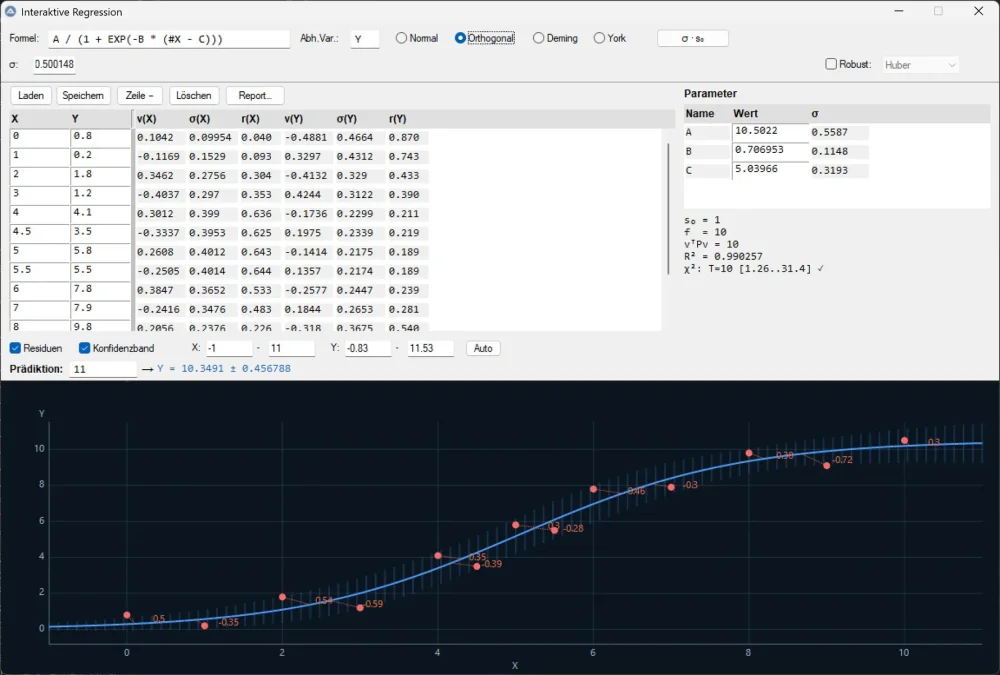
Task: Click the σ(Y) column header
Action: pyautogui.click(x=346, y=119)
